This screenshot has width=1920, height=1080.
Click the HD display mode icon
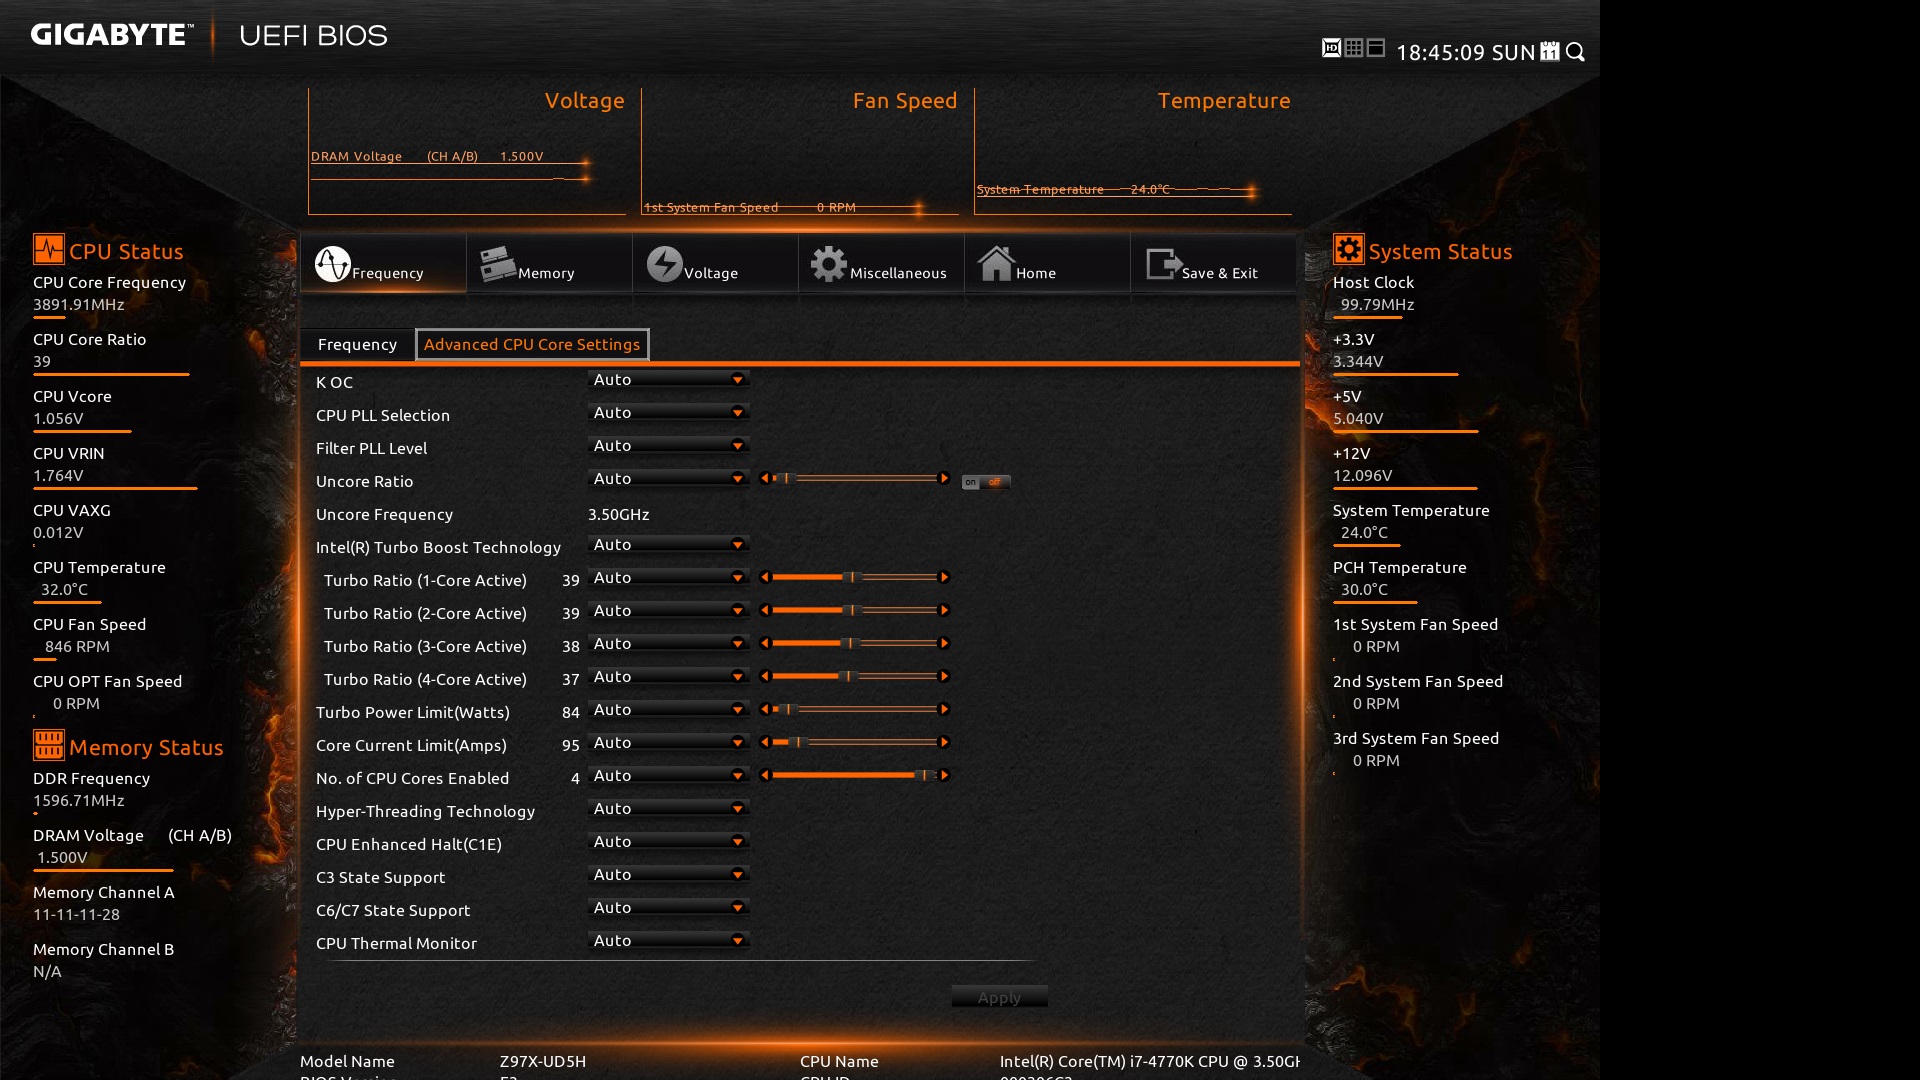1331,48
